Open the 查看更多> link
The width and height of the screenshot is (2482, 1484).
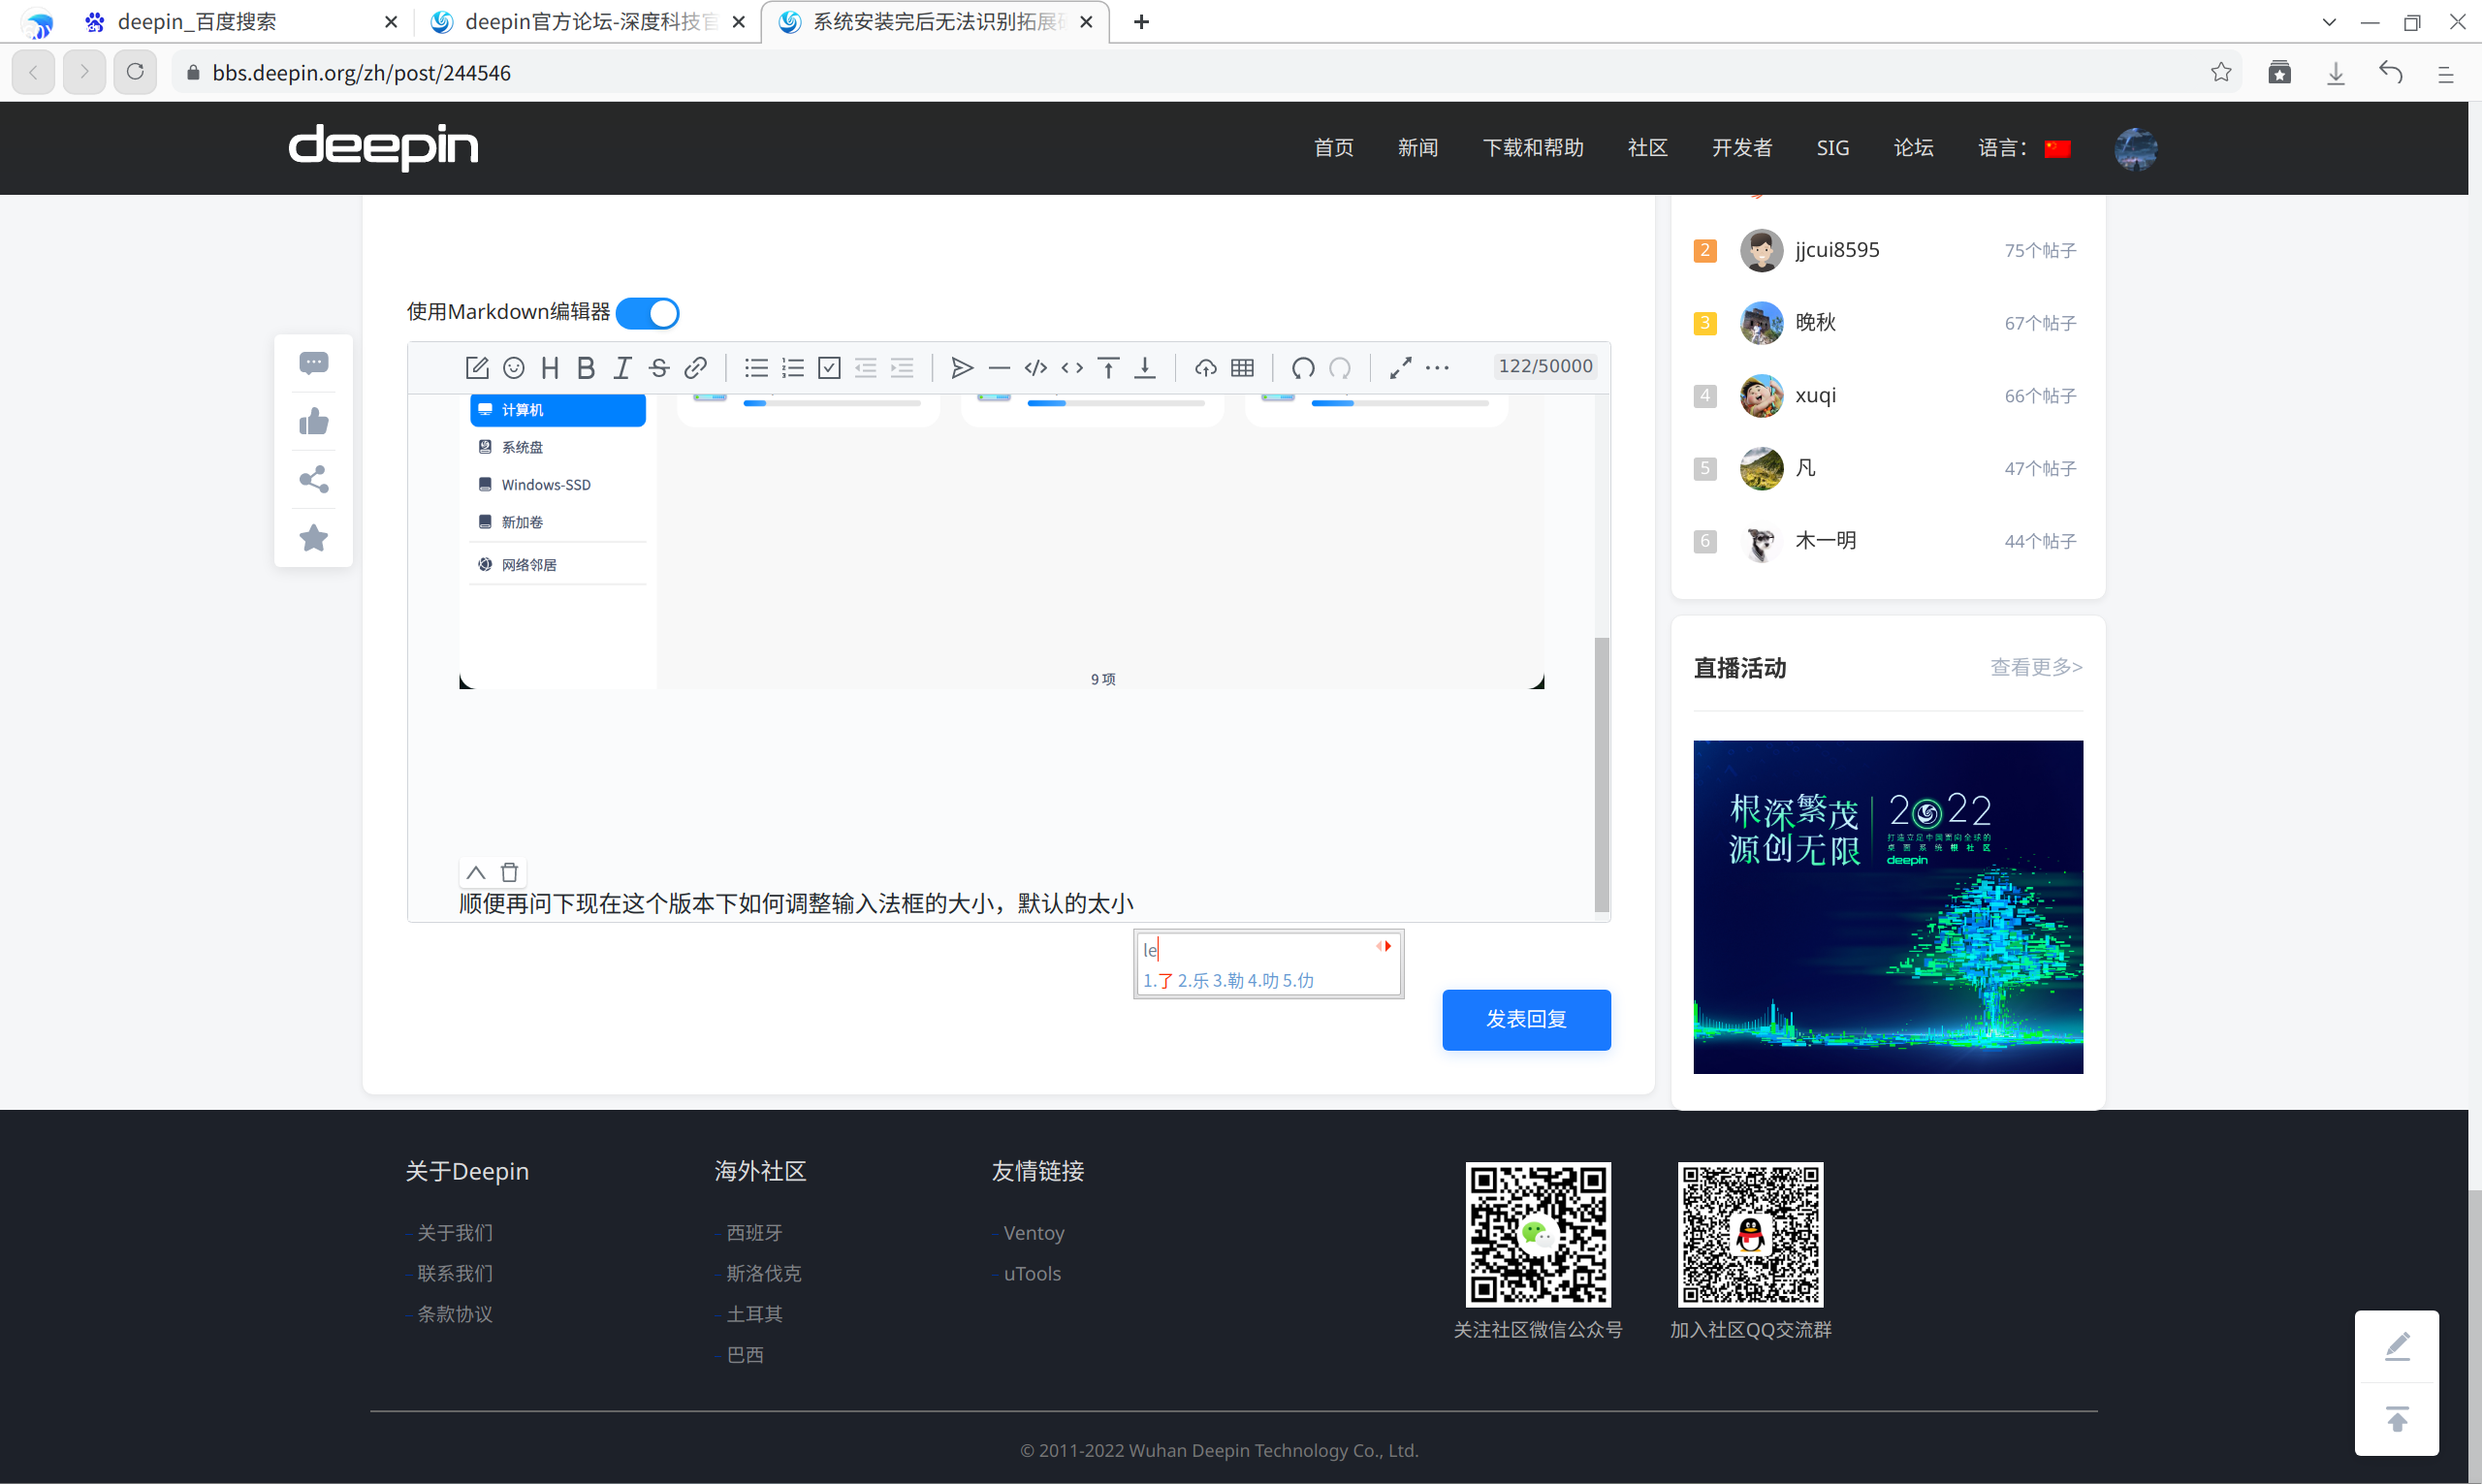[2035, 667]
